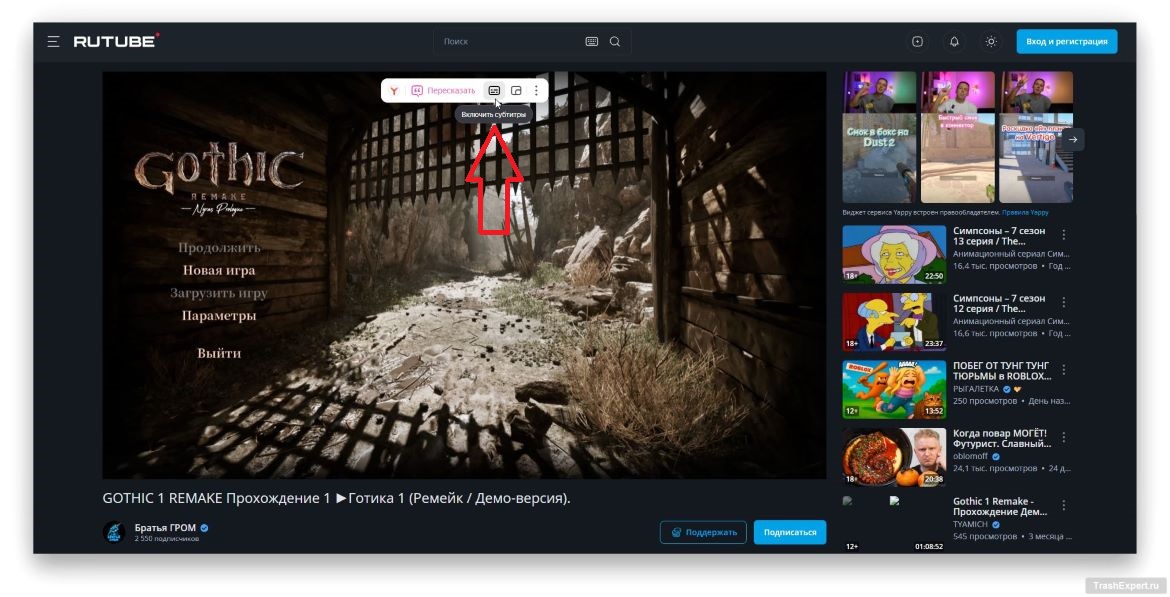Click the video title GOTHIC 1 REMAKE Прохождение 1
Viewport: 1170px width, 597px height.
click(337, 498)
